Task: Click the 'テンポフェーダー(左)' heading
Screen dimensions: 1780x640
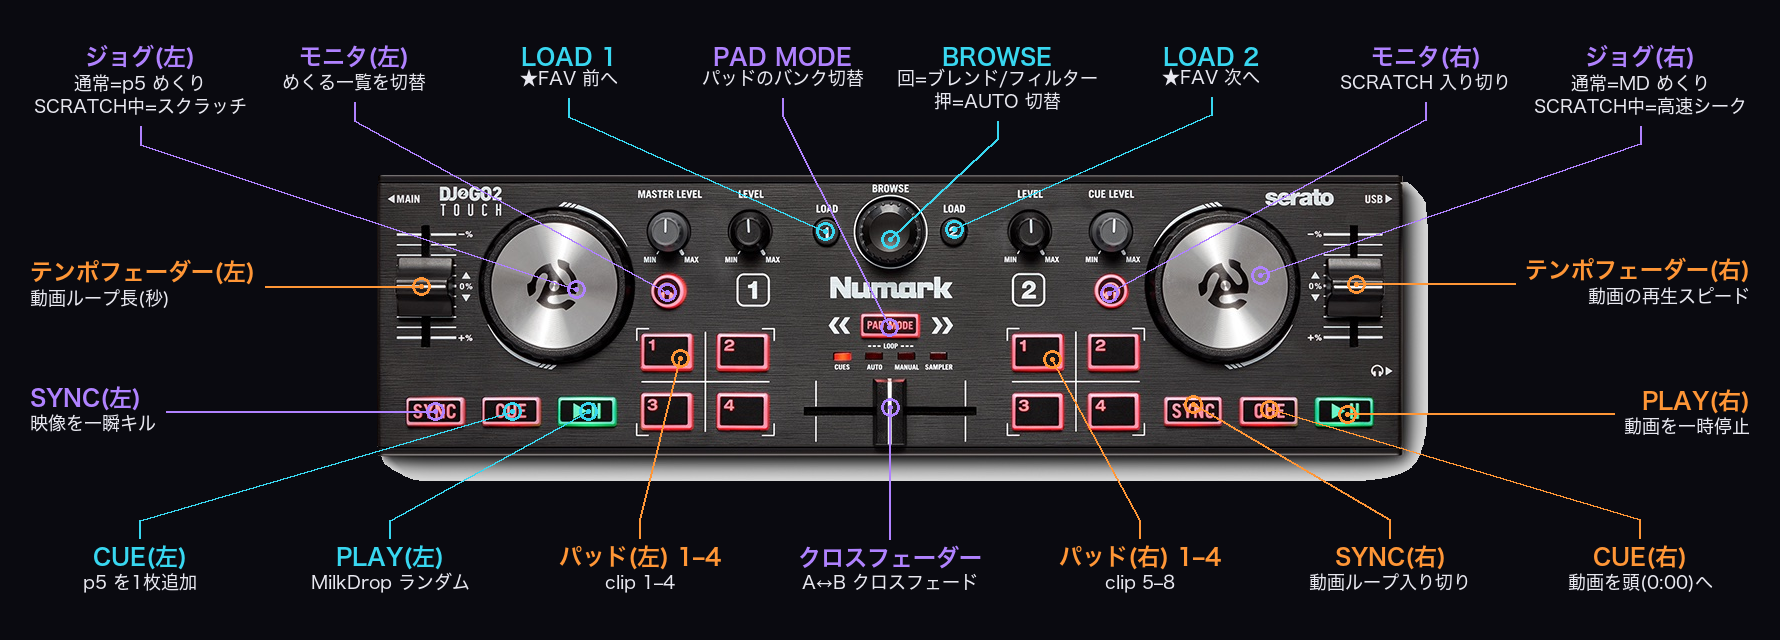Action: click(x=142, y=272)
